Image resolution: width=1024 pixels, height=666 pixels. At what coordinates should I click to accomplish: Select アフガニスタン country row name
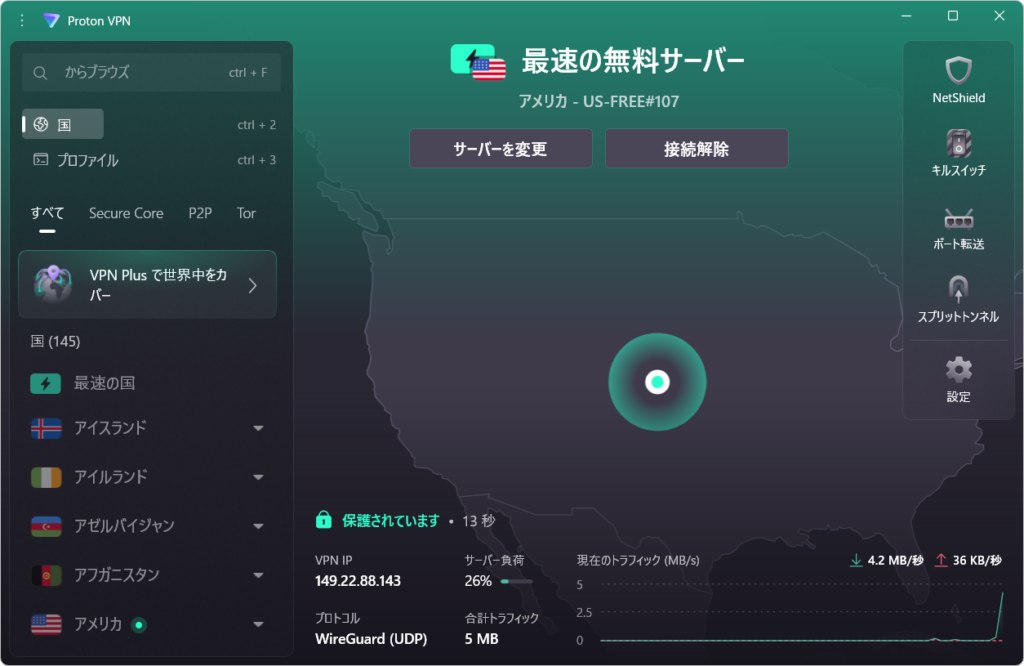click(116, 575)
